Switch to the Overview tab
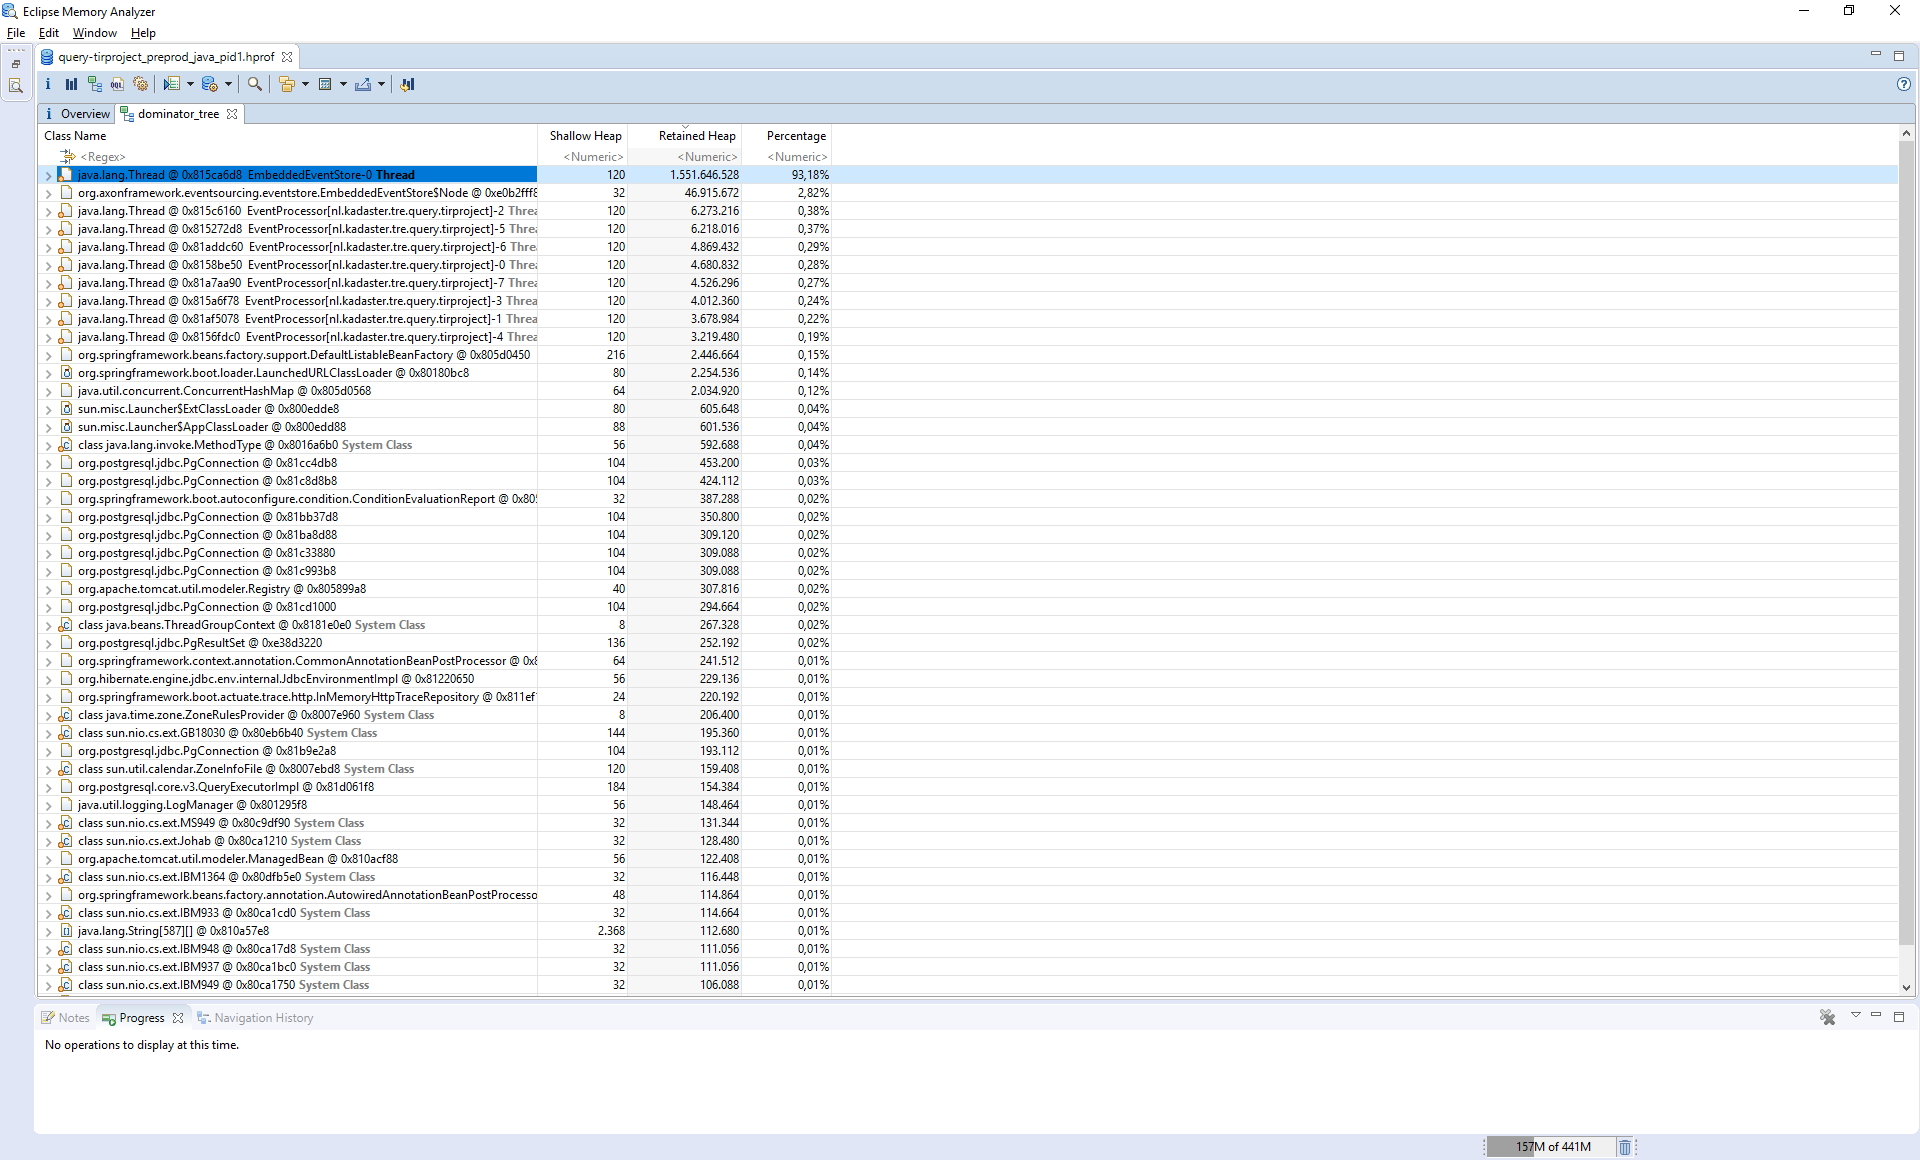Screen dimensions: 1920x1160 tap(80, 114)
